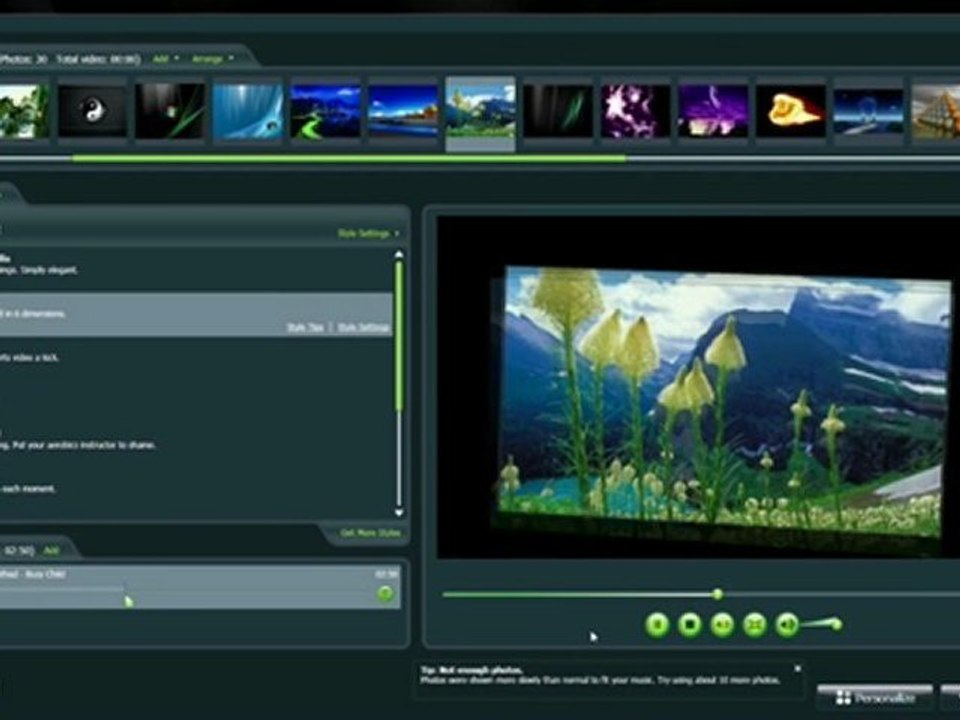The height and width of the screenshot is (720, 960).
Task: Click the Get More Styles link
Action: pyautogui.click(x=370, y=533)
